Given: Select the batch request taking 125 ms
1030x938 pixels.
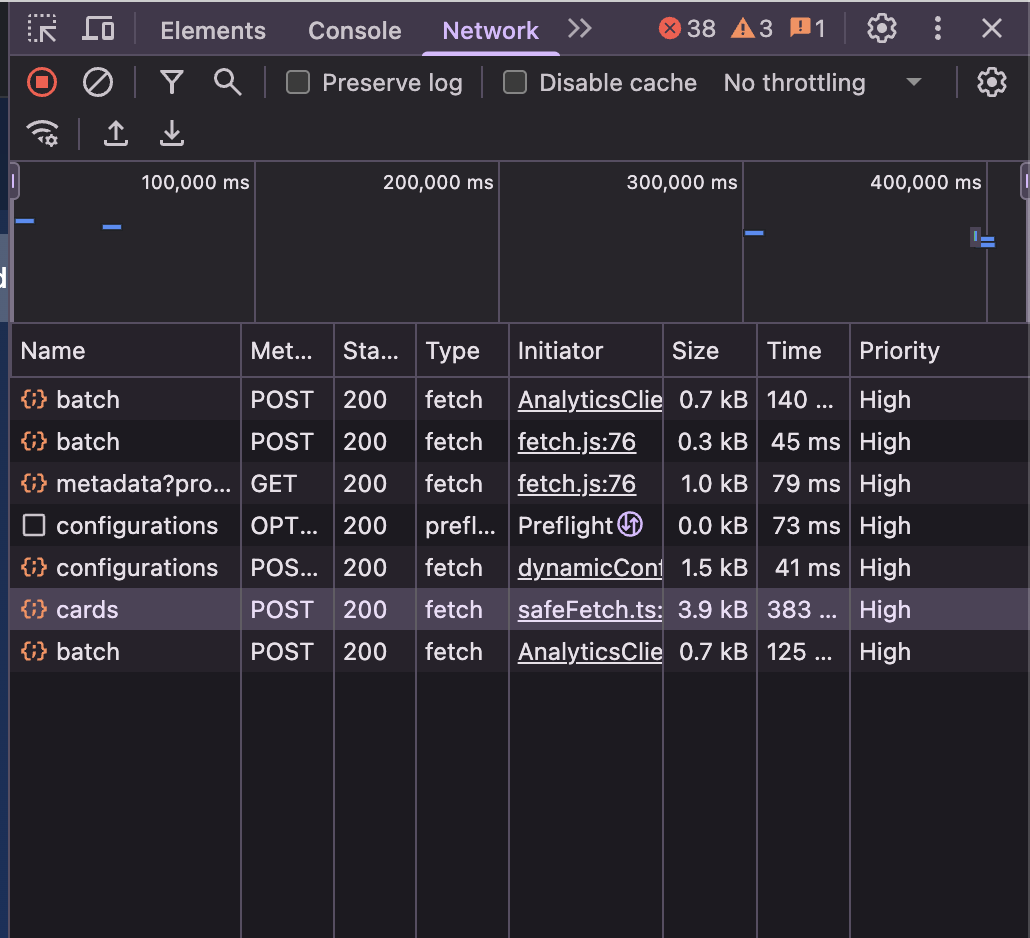Looking at the screenshot, I should pyautogui.click(x=520, y=652).
